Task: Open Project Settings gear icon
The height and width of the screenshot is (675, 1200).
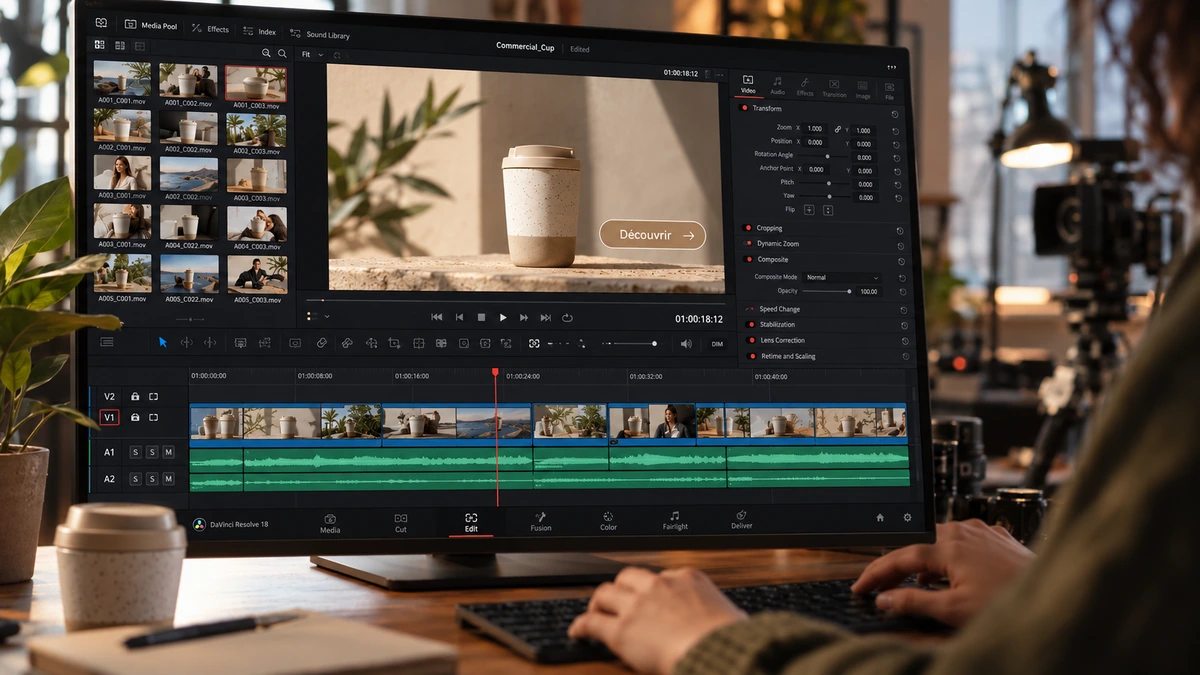Action: point(907,518)
